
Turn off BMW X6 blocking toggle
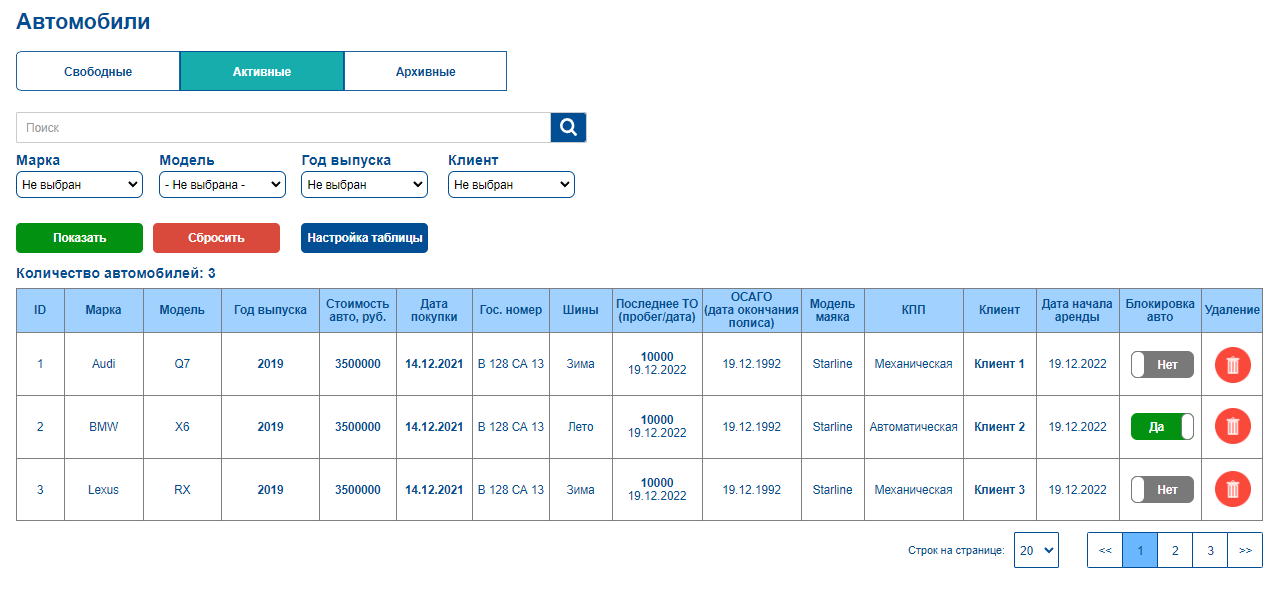1162,427
